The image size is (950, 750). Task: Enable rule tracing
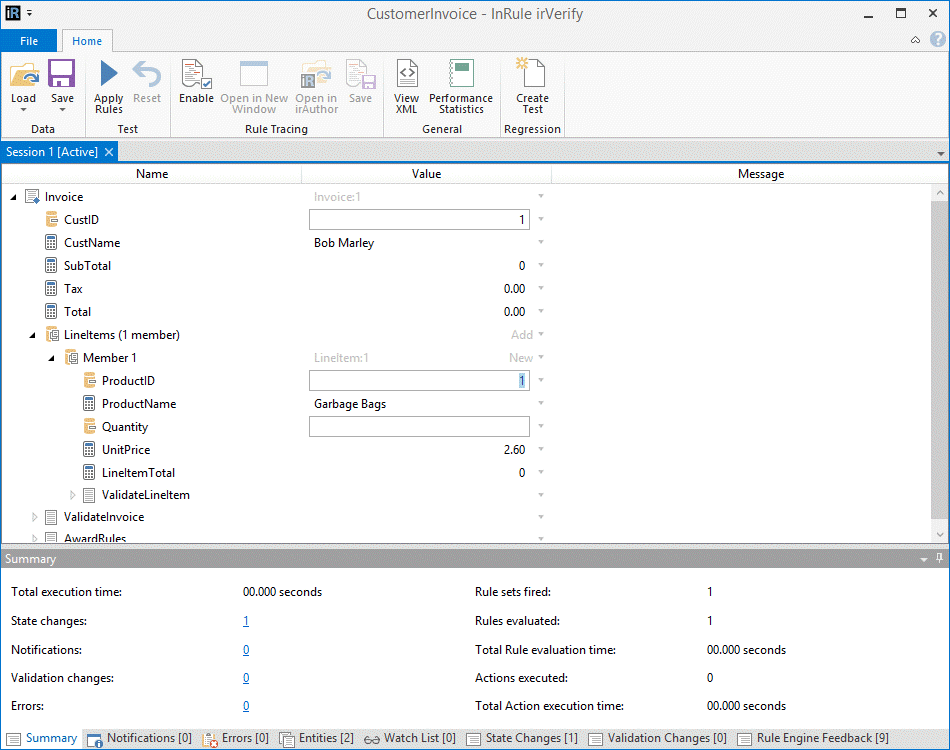(196, 75)
